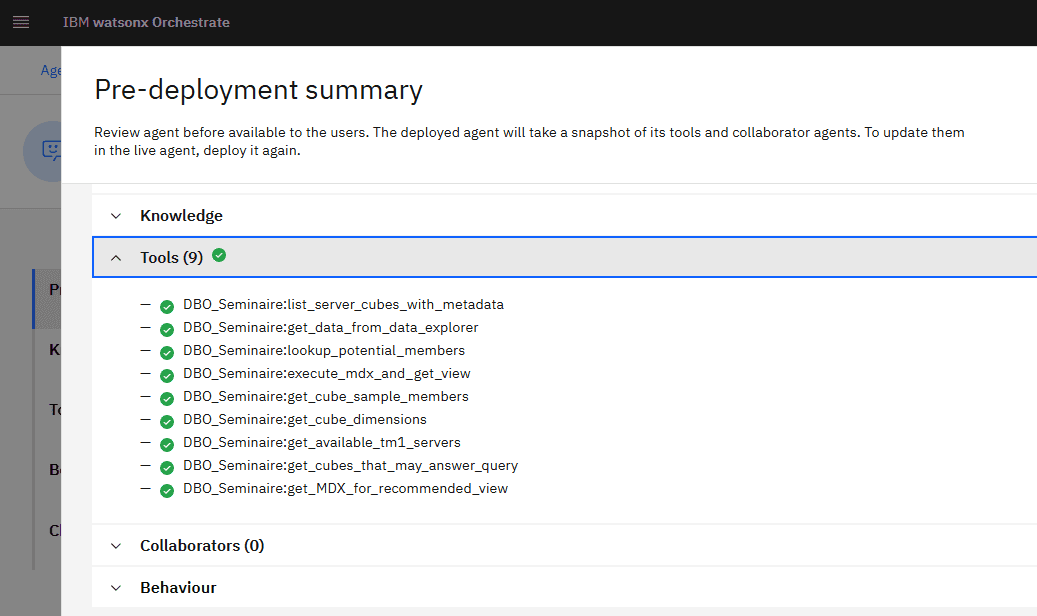This screenshot has width=1037, height=616.
Task: Click status icon next to get_available_tm1_servers
Action: [x=166, y=443]
